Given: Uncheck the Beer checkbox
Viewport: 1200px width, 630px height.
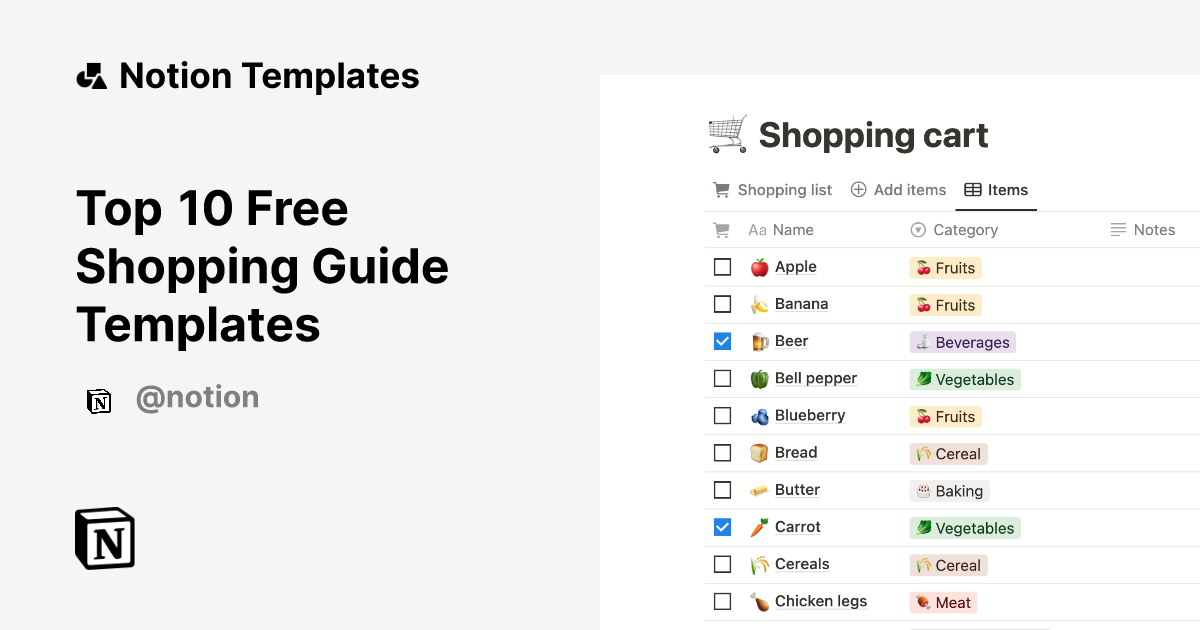Looking at the screenshot, I should tap(722, 340).
